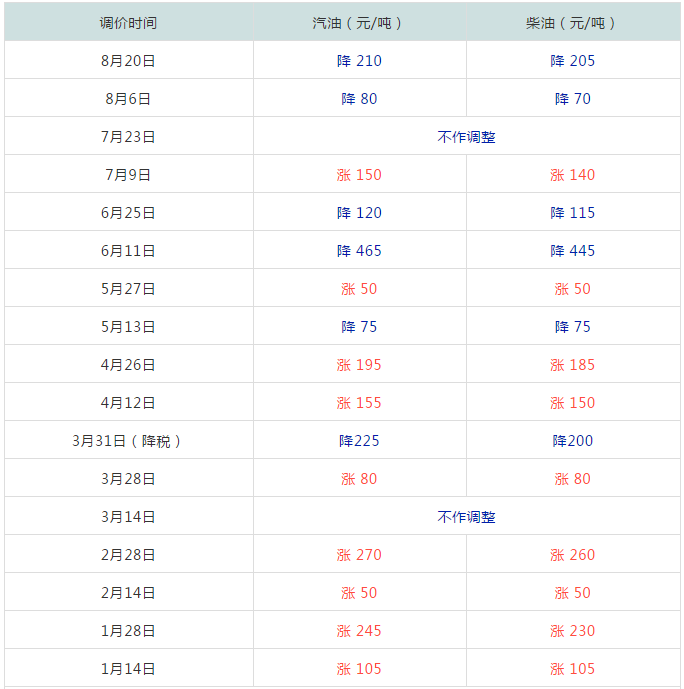Viewport: 684px width, 689px height.
Task: Click the 降 210 gasoline cell
Action: 359,61
